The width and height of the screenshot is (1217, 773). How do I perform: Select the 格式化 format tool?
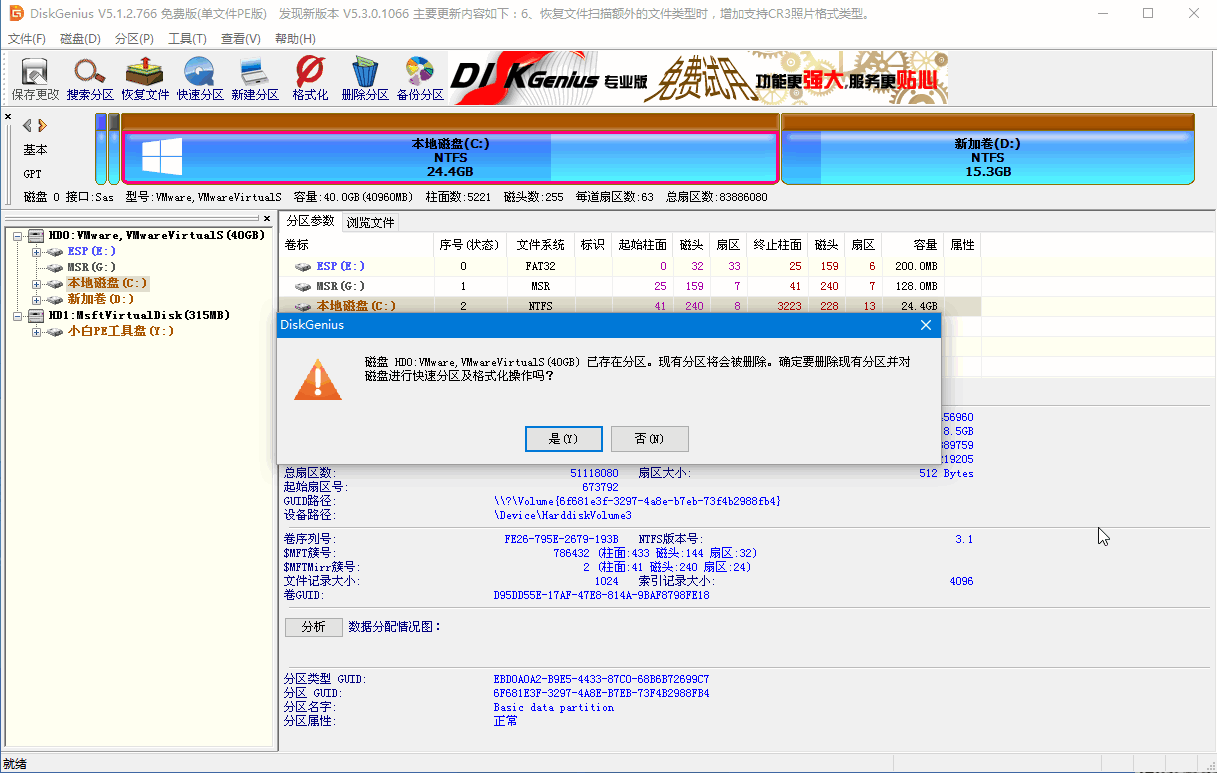[309, 78]
